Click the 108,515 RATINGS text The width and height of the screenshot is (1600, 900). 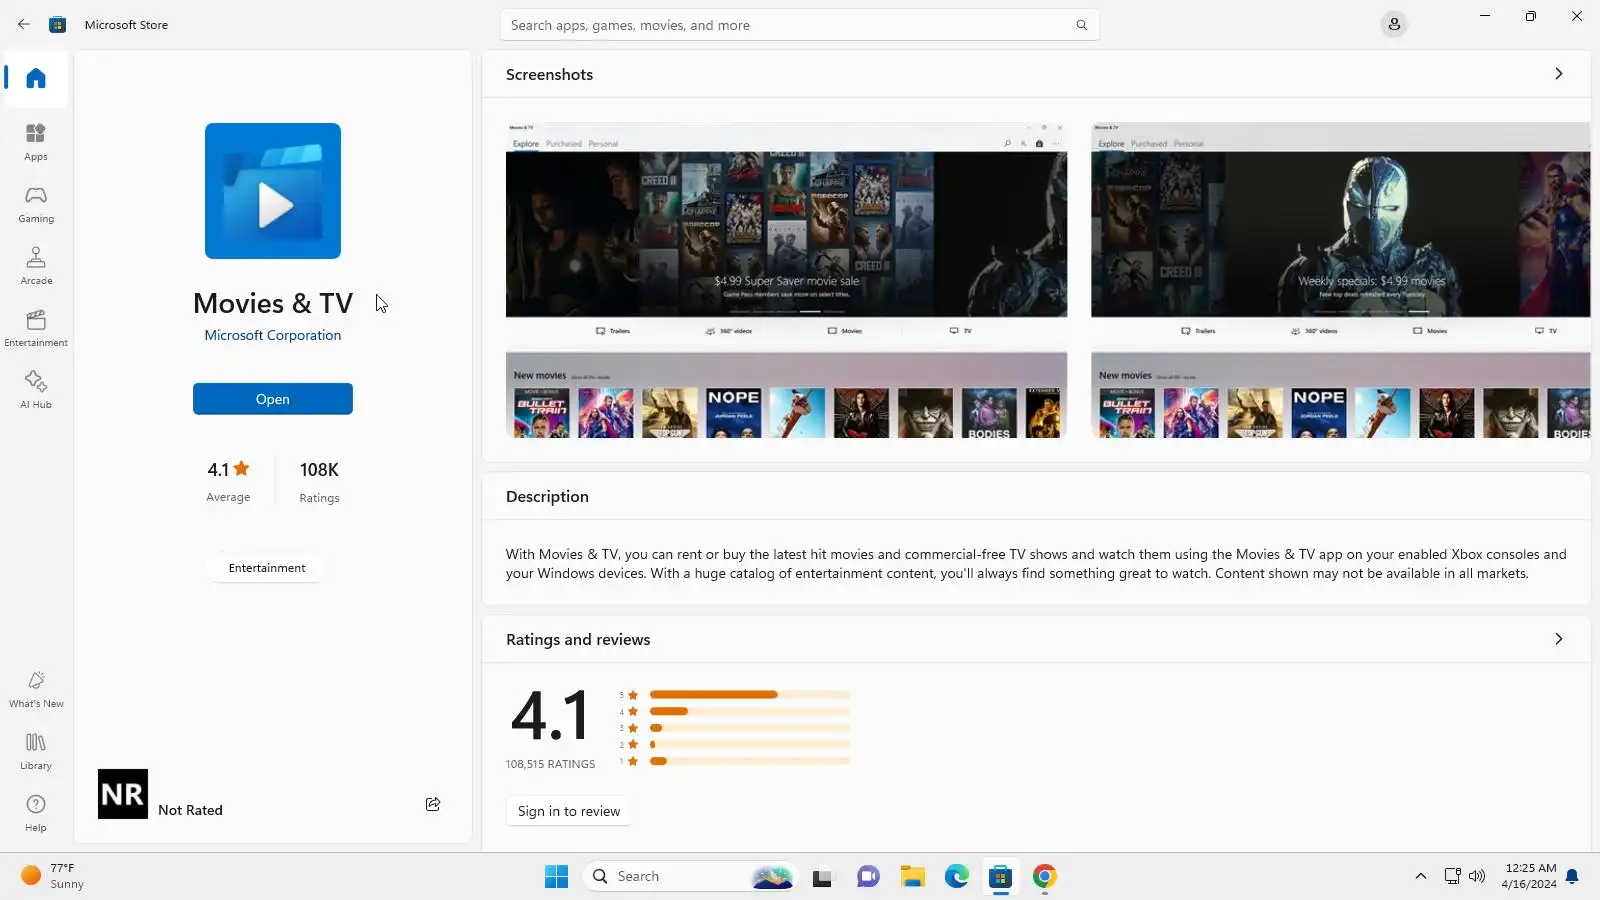pos(550,764)
